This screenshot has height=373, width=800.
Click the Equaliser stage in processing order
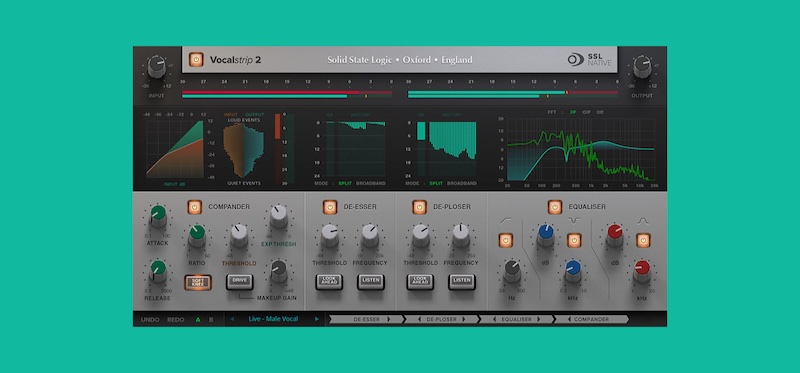click(517, 319)
